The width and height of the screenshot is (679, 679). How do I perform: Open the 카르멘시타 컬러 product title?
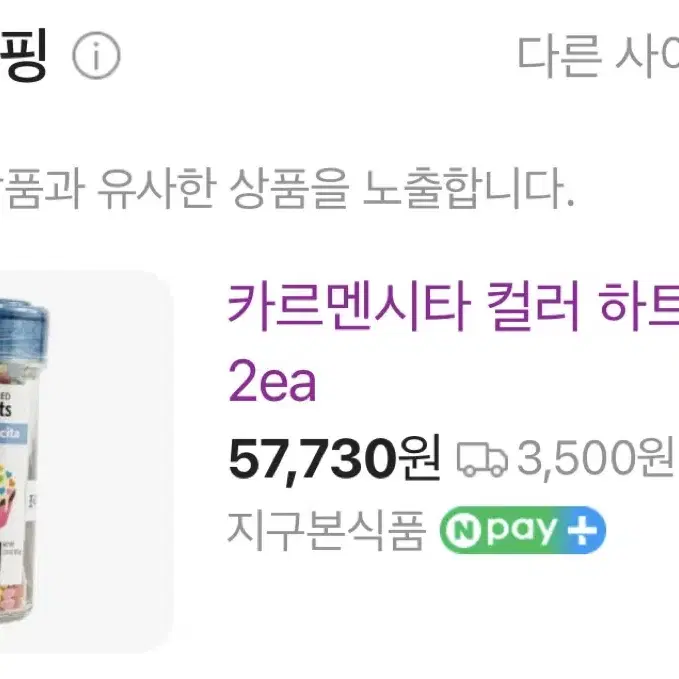point(453,306)
